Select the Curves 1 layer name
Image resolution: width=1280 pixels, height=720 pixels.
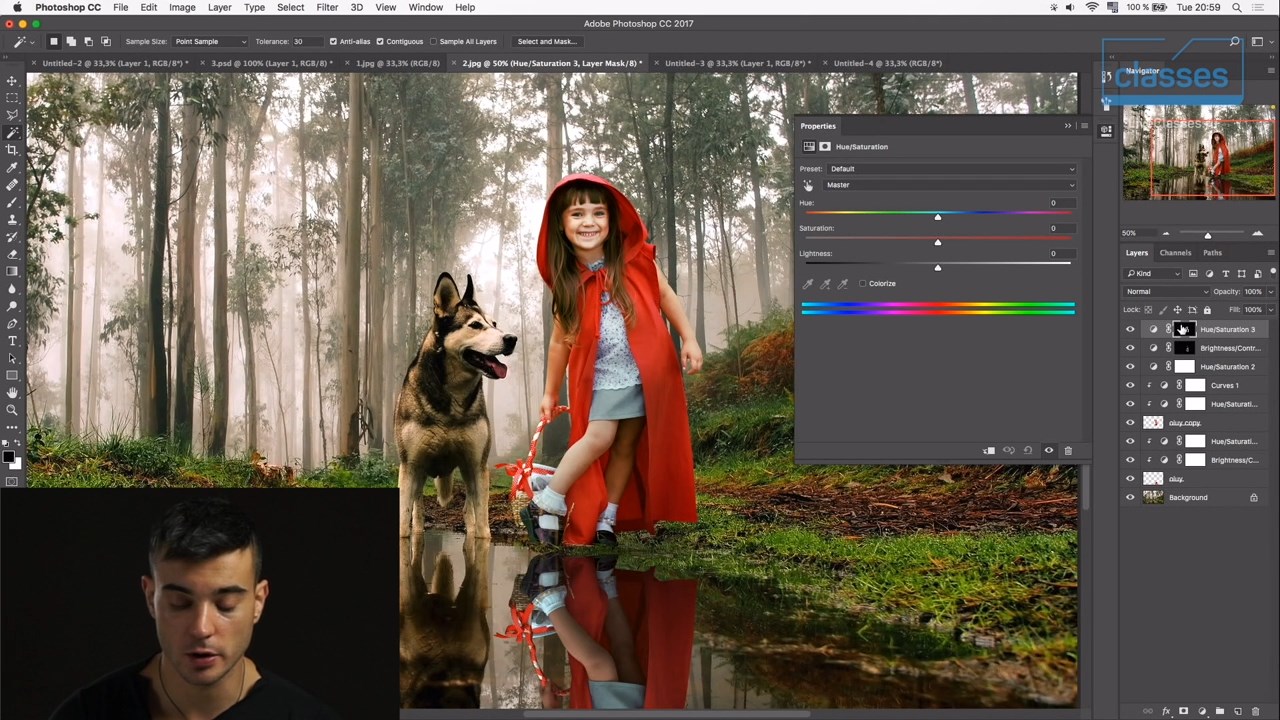(1225, 385)
